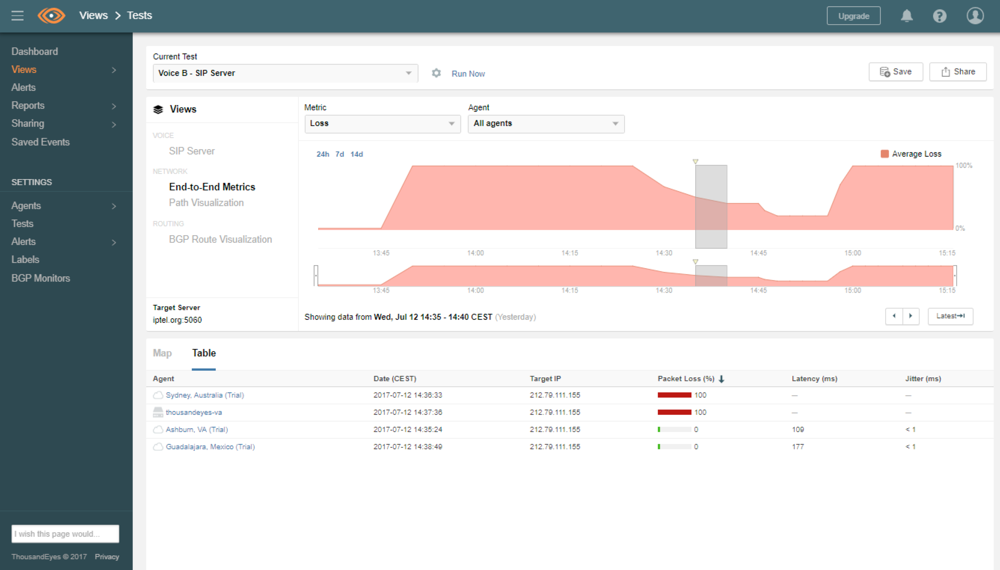The width and height of the screenshot is (1000, 570).
Task: Click the Views layers icon
Action: pos(158,110)
